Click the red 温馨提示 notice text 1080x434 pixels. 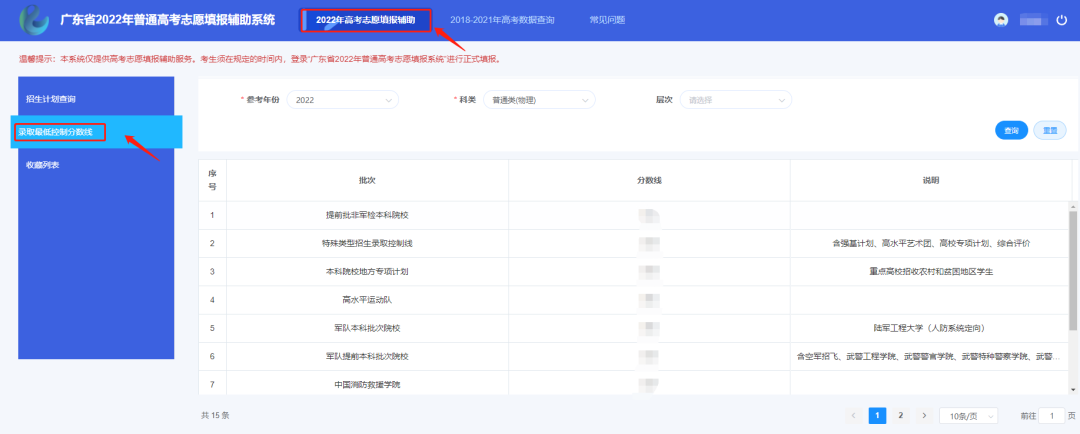(x=260, y=59)
